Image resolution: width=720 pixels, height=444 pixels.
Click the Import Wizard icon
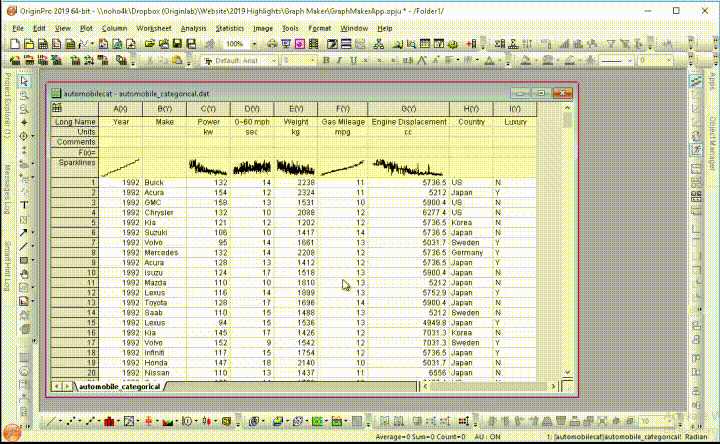pyautogui.click(x=14, y=60)
